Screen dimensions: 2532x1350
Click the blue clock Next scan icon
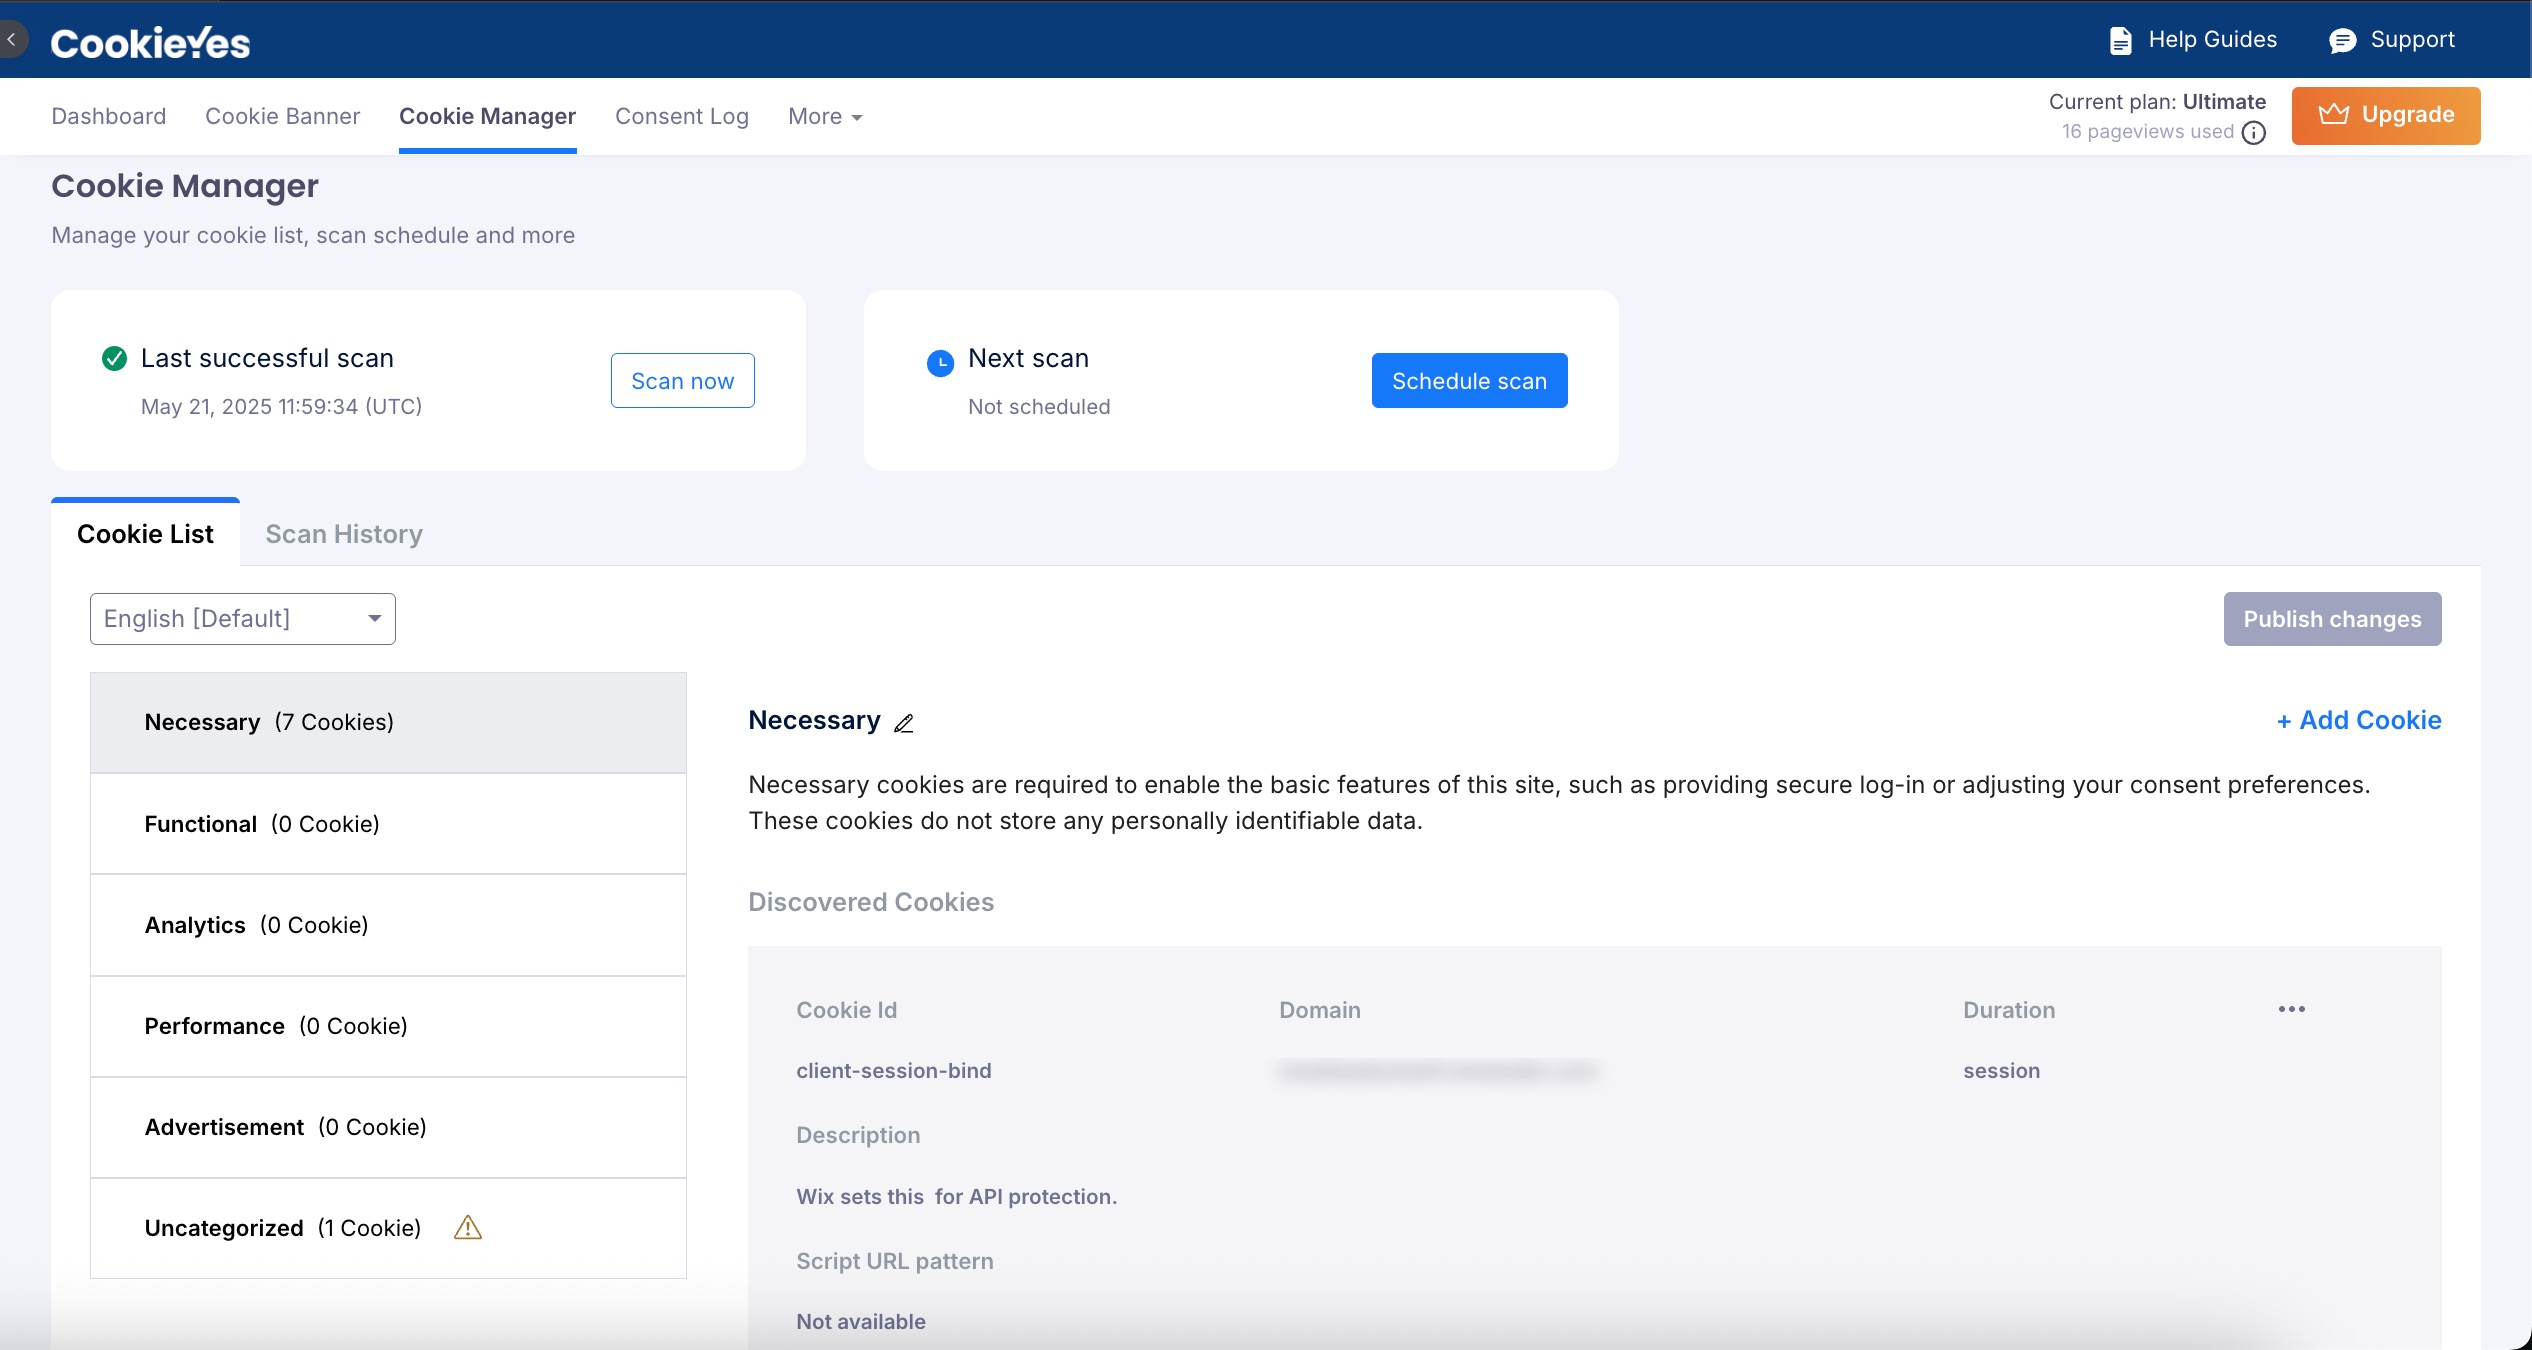click(939, 363)
